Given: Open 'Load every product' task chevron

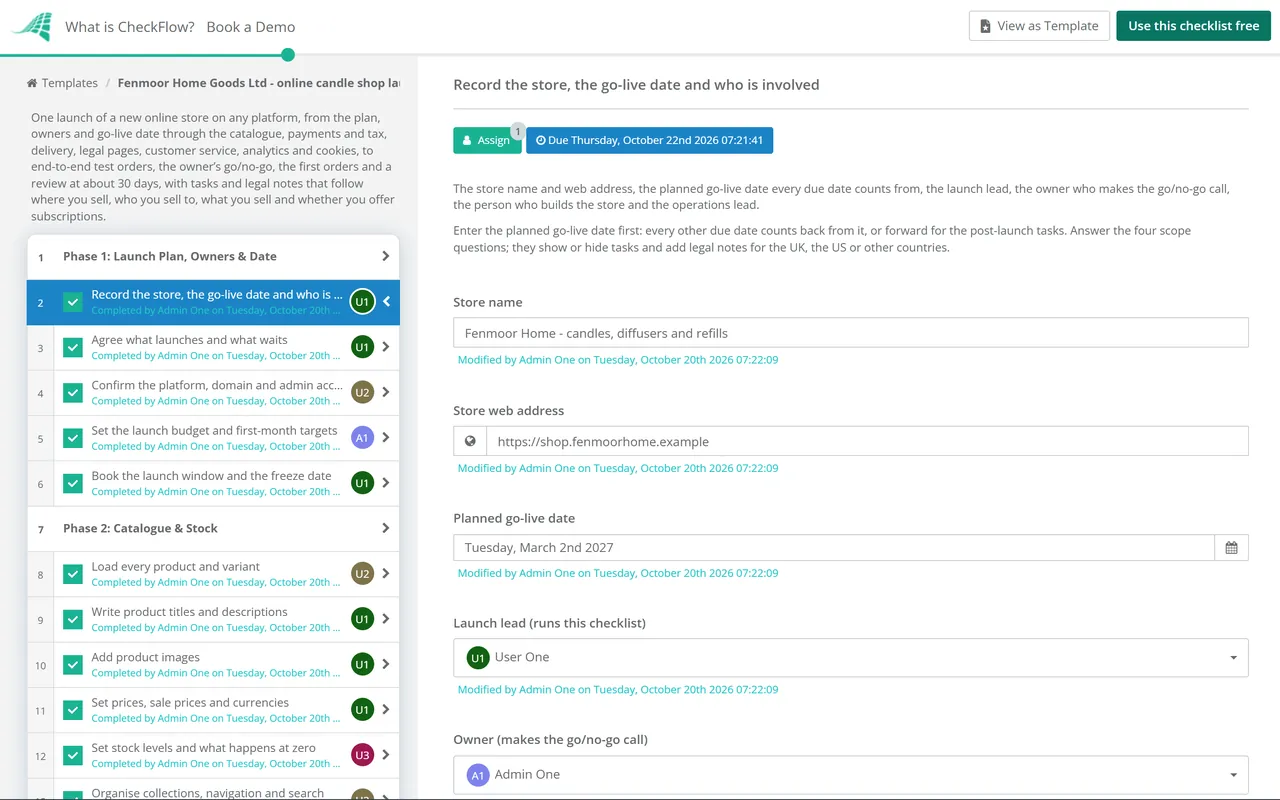Looking at the screenshot, I should 386,573.
